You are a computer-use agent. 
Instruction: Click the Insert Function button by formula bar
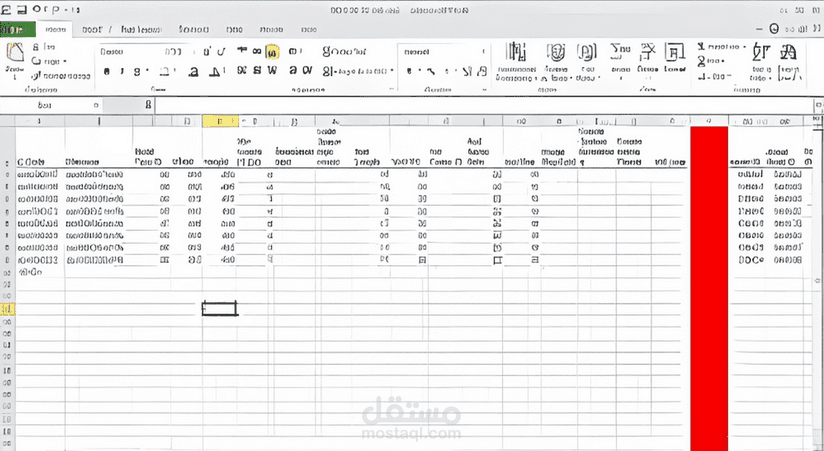click(149, 105)
